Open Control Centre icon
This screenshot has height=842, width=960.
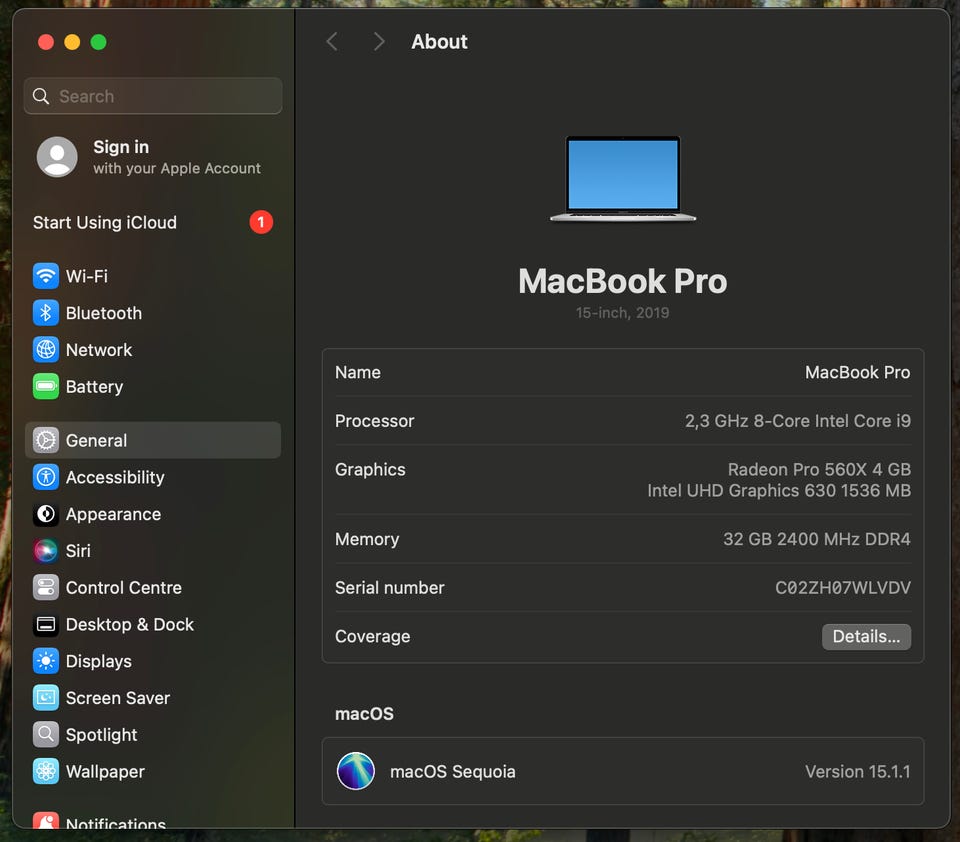[46, 588]
